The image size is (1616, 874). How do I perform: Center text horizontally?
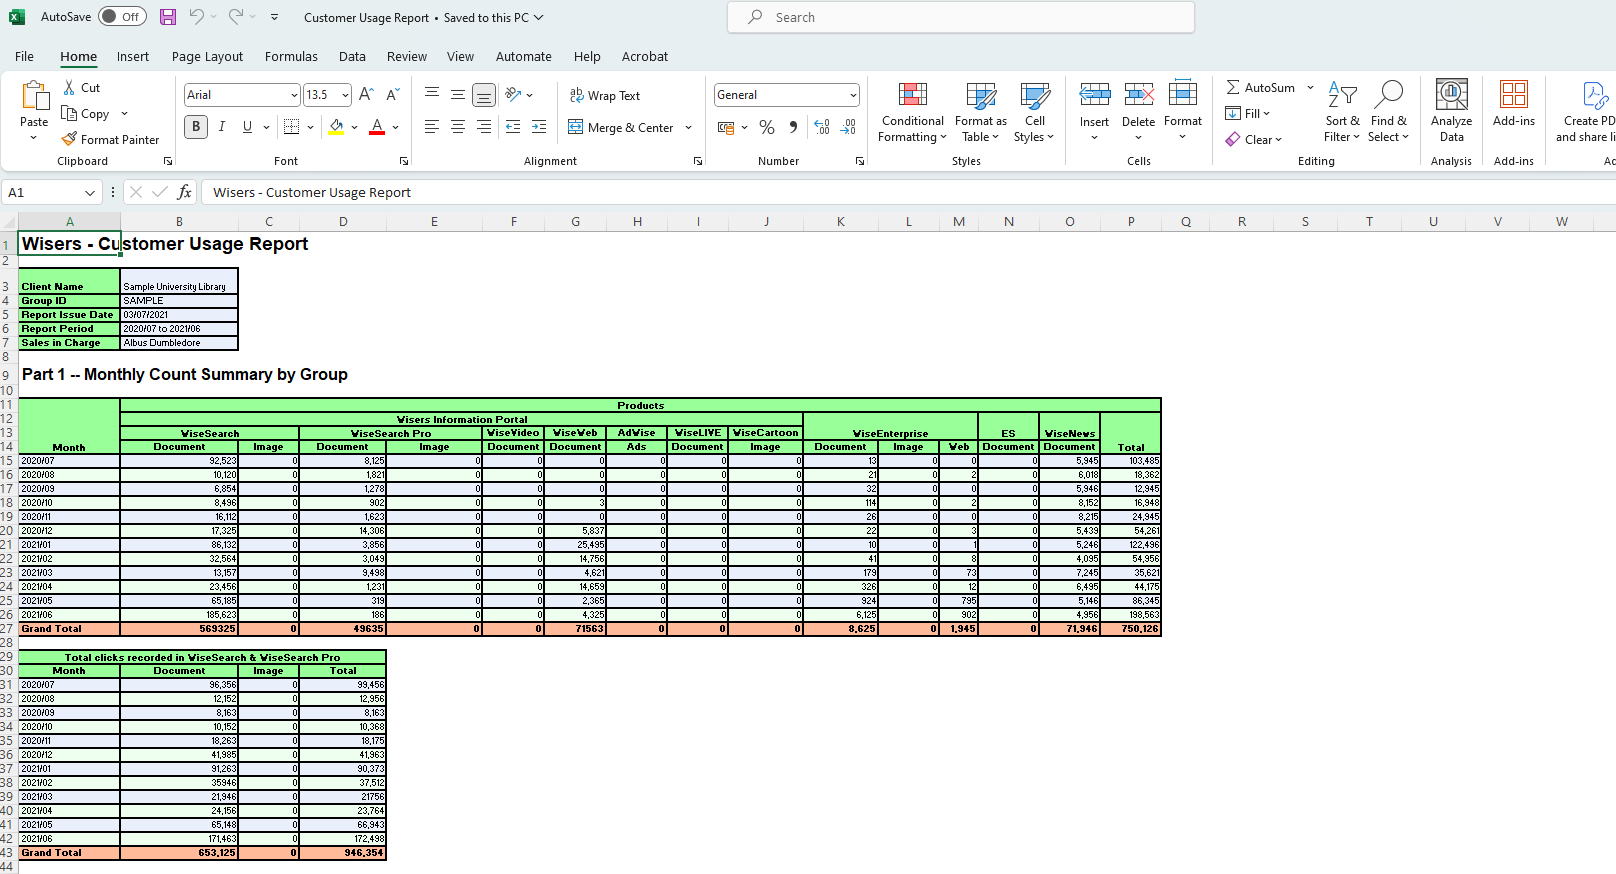[458, 127]
